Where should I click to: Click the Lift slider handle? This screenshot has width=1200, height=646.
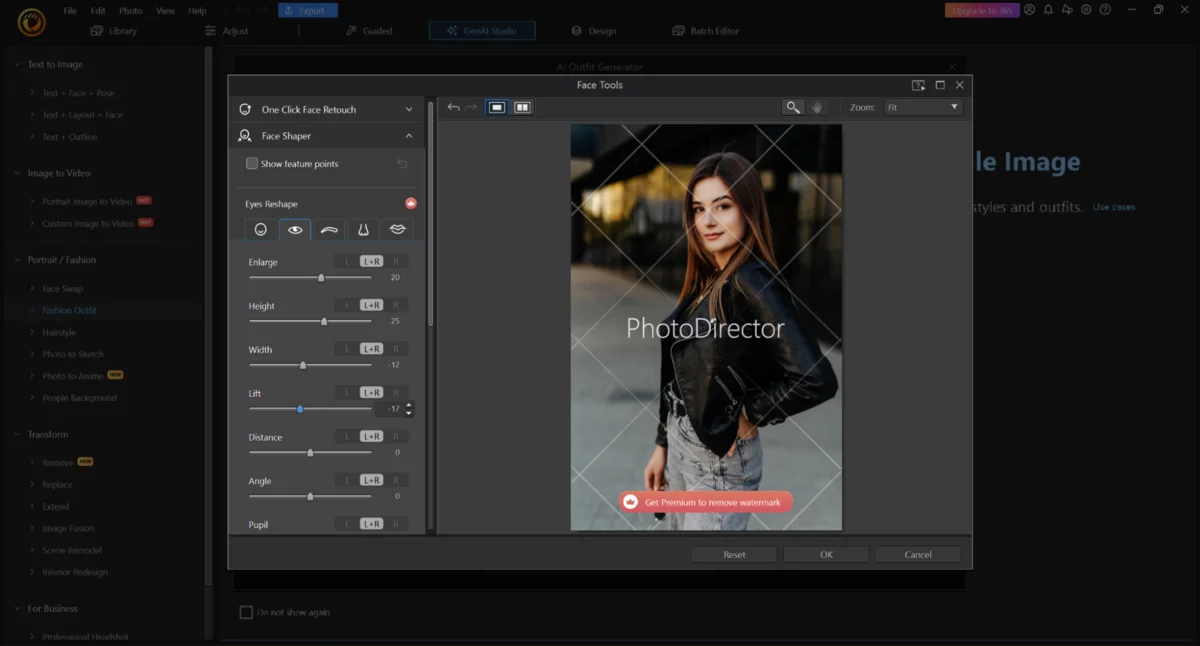[x=300, y=409]
